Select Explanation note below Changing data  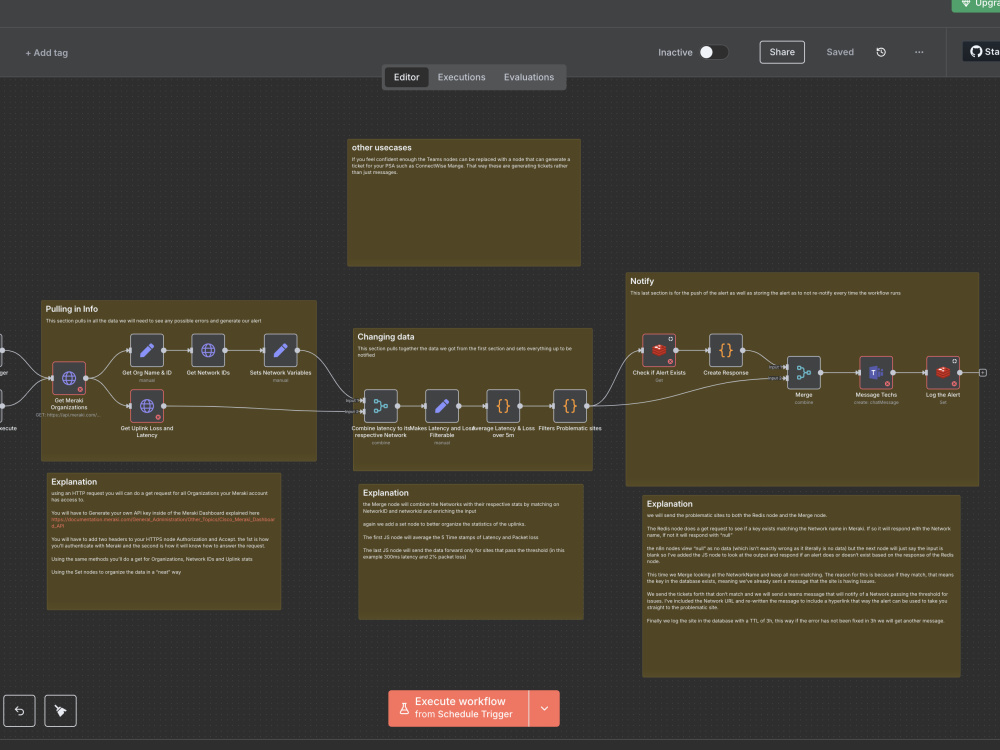coord(471,552)
